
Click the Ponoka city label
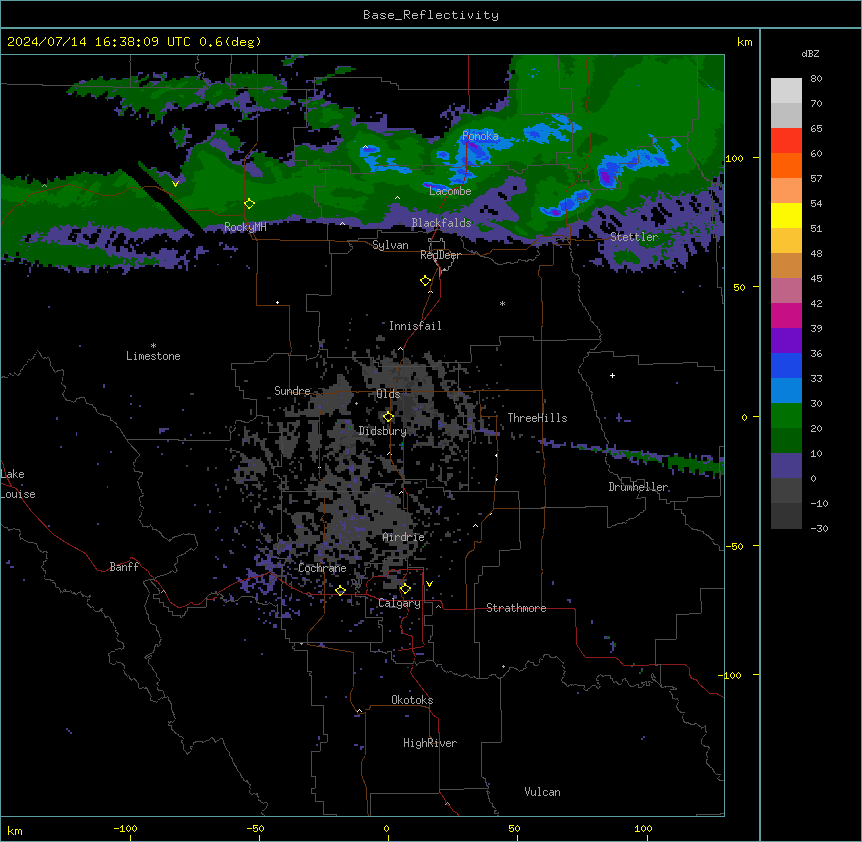point(480,136)
